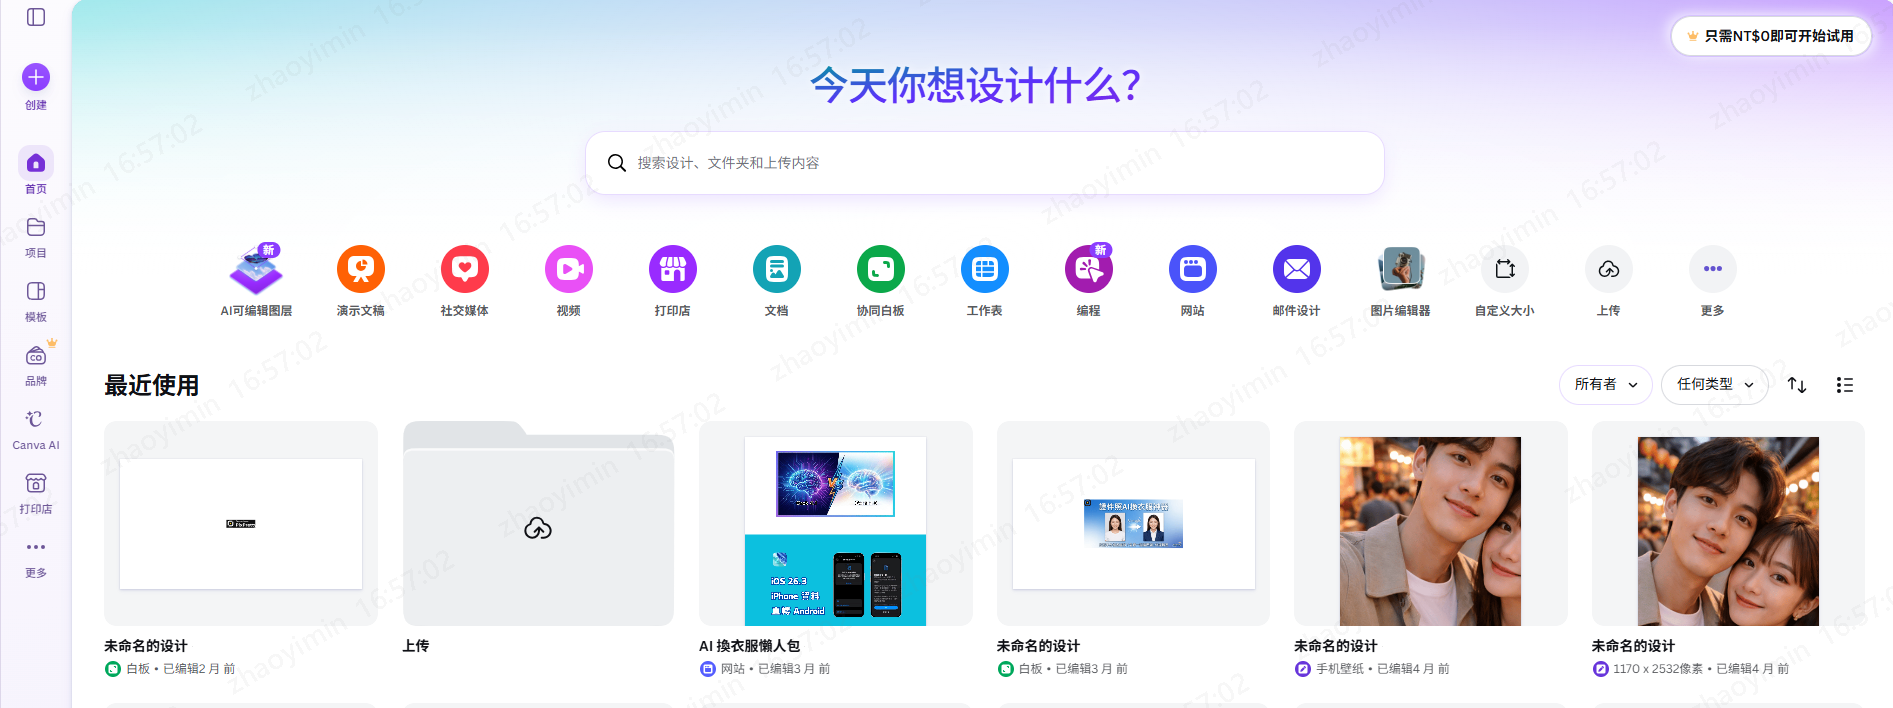Open the 1170 x 2532像素 design thumbnail
1893x708 pixels.
click(x=1728, y=523)
